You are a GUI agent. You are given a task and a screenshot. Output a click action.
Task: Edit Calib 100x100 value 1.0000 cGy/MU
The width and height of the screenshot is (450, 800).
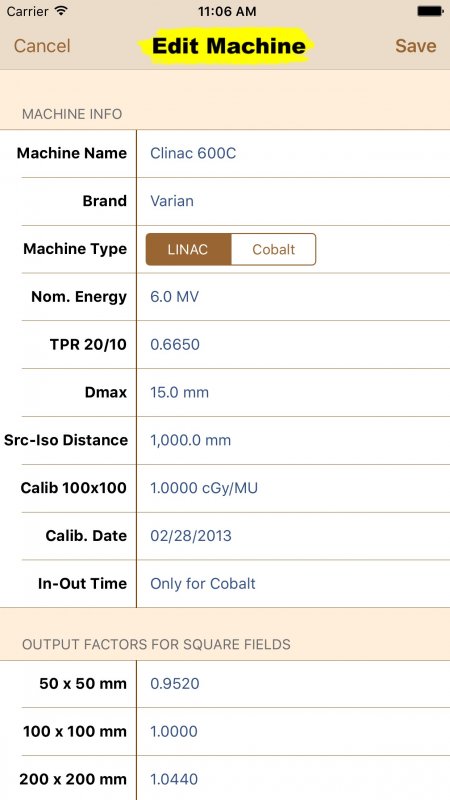pyautogui.click(x=293, y=488)
